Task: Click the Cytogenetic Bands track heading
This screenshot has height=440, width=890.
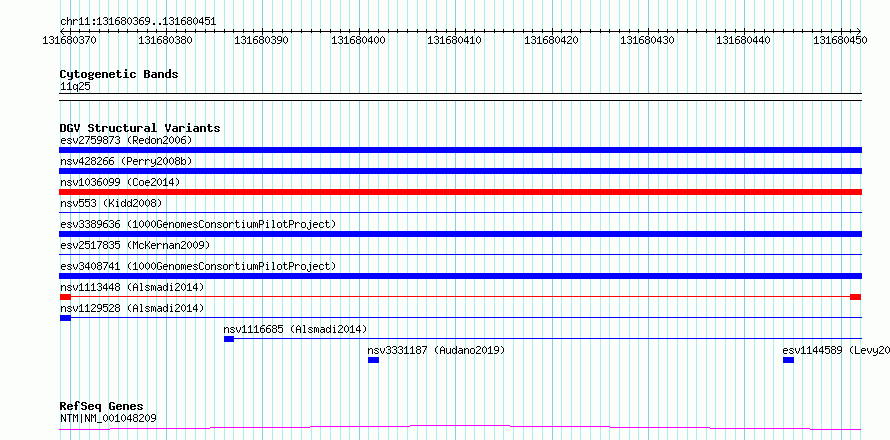Action: click(x=119, y=74)
